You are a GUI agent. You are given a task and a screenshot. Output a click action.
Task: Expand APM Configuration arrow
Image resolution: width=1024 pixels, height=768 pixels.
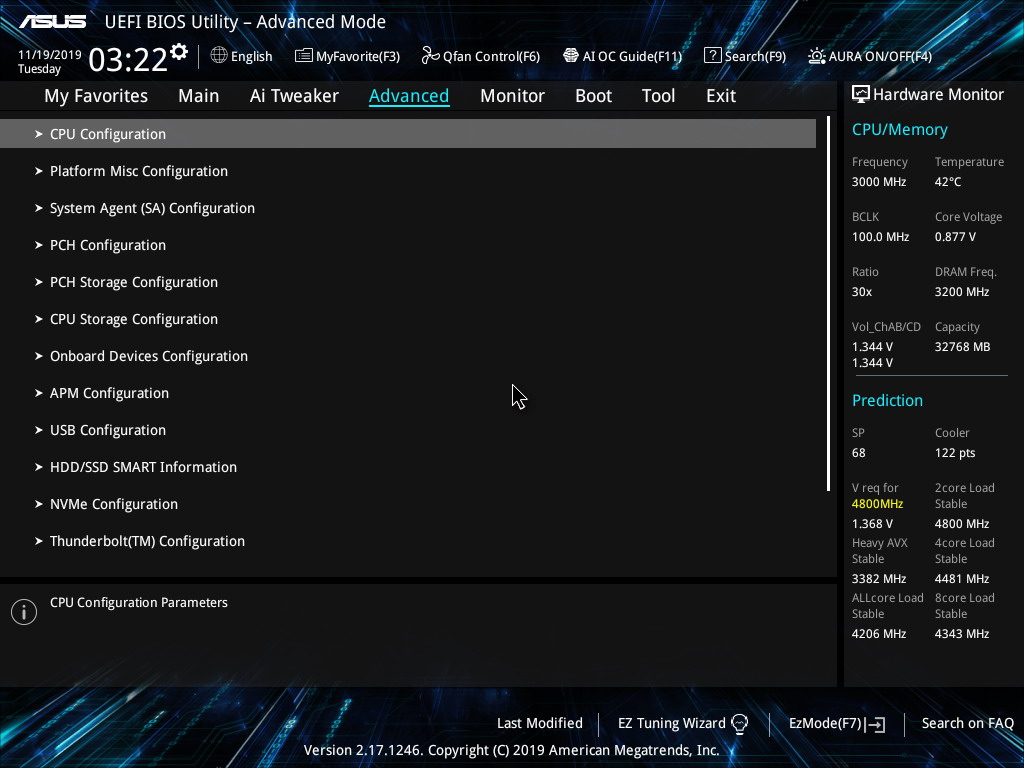click(39, 393)
